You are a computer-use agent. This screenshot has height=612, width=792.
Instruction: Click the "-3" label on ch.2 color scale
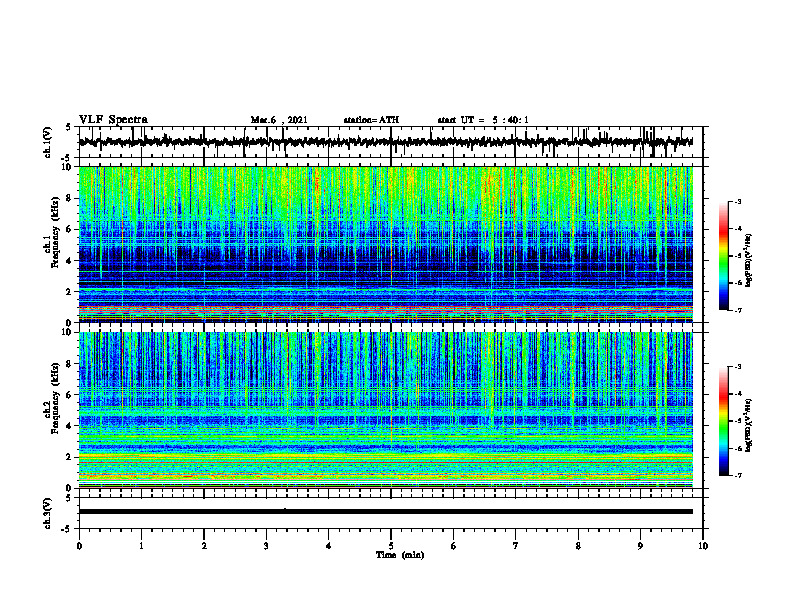click(738, 367)
